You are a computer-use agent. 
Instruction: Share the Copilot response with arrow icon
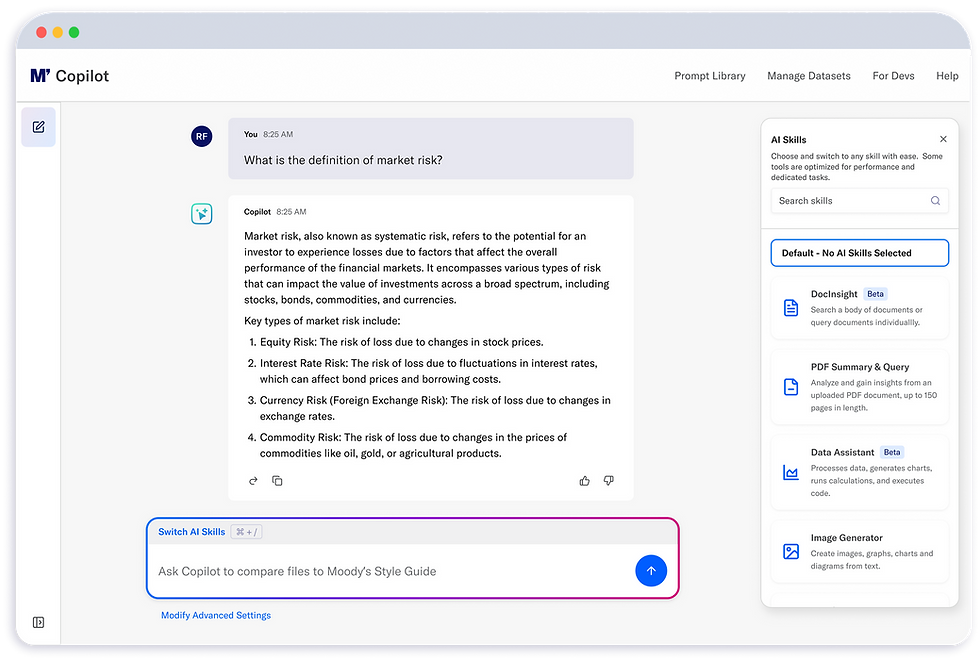coord(253,481)
